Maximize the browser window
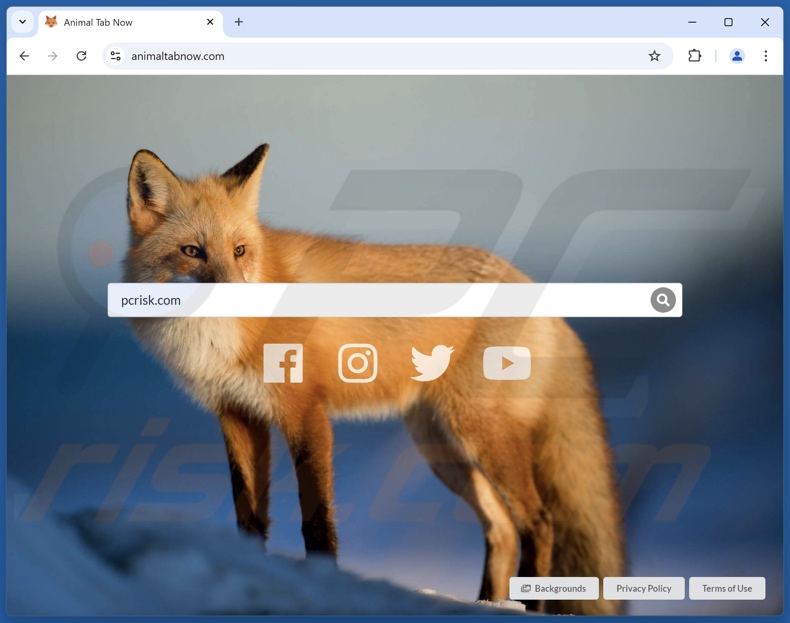This screenshot has width=790, height=623. 728,22
